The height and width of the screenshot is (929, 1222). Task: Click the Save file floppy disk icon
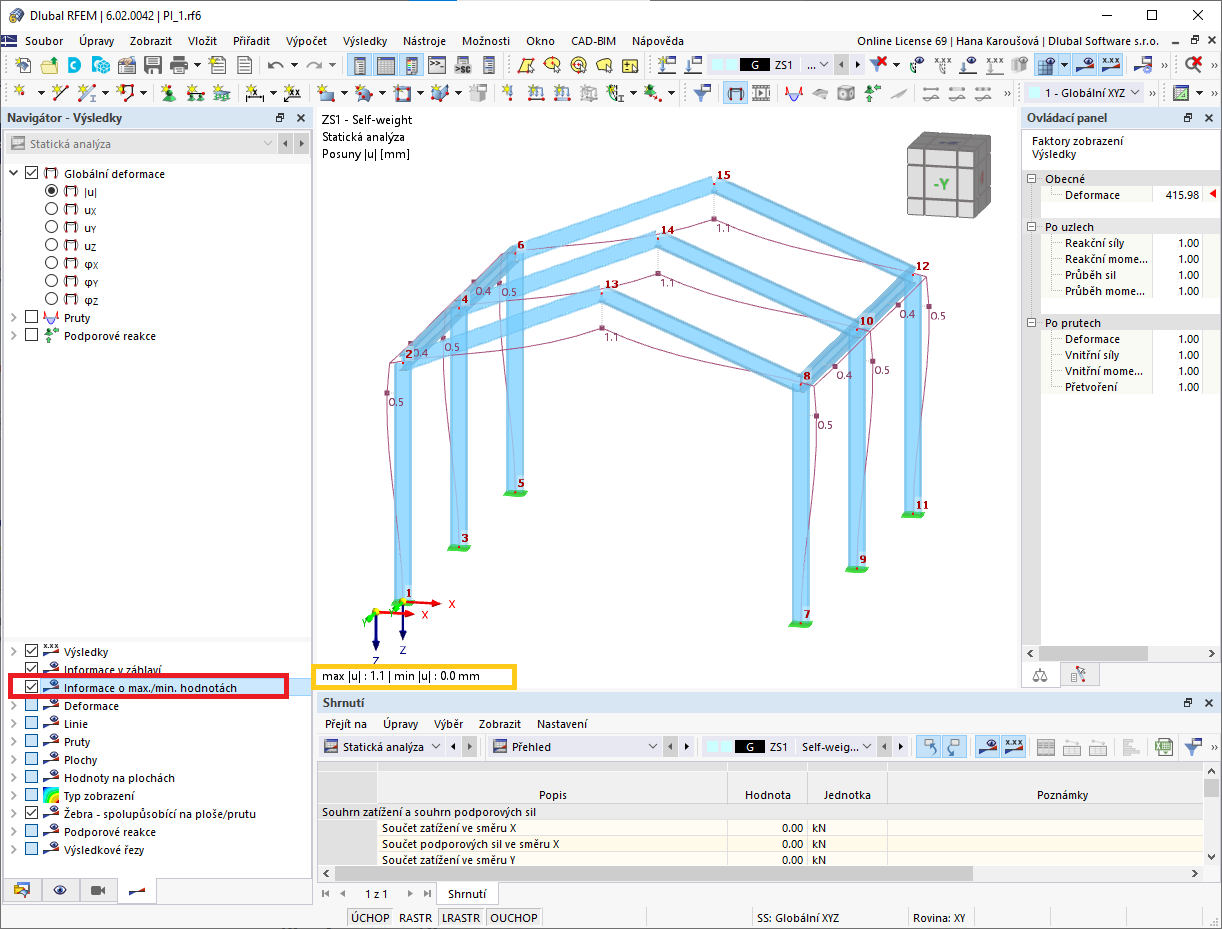153,65
